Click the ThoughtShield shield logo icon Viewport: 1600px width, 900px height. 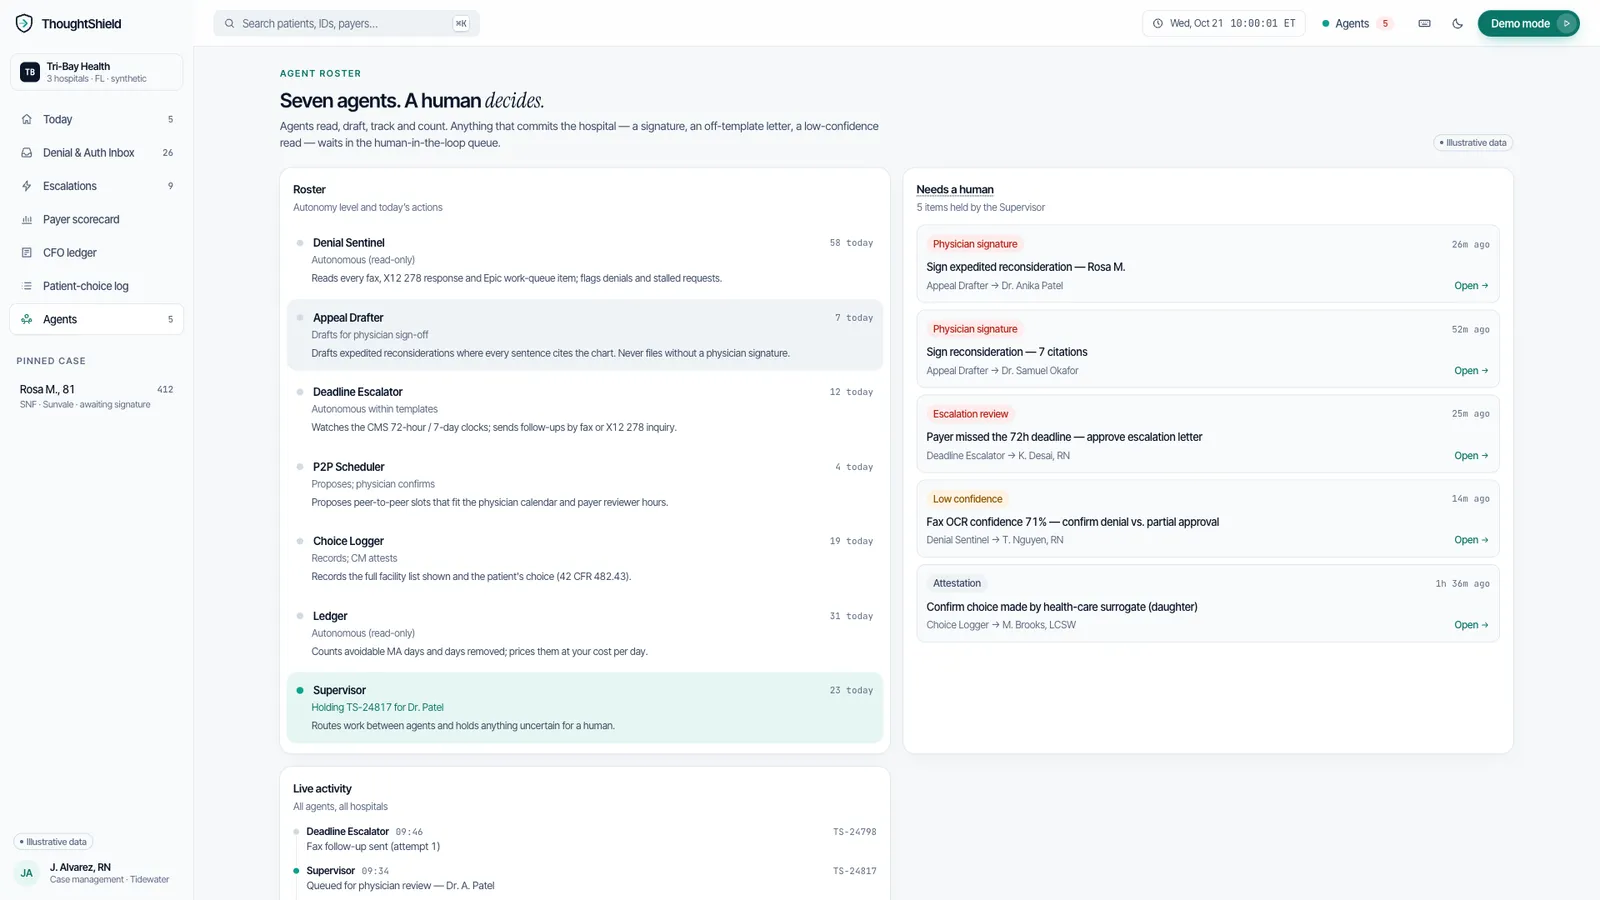click(24, 23)
